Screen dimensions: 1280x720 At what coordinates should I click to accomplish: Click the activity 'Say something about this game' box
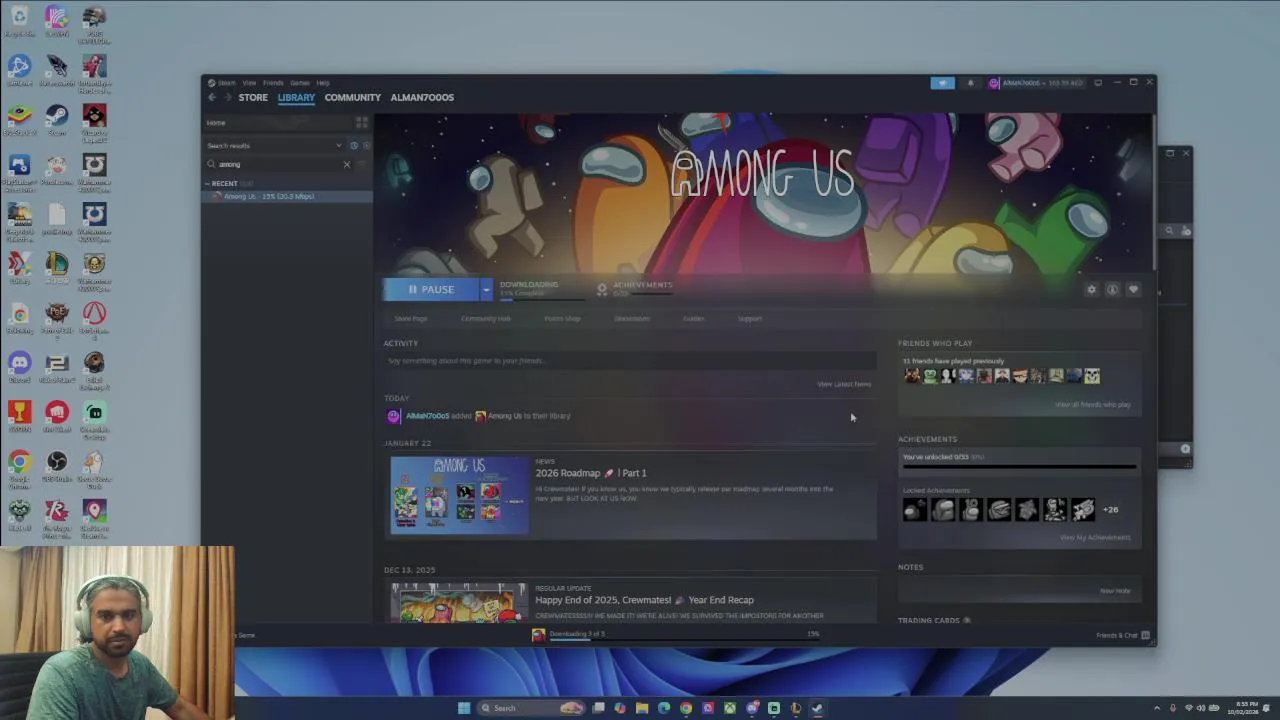pyautogui.click(x=630, y=361)
